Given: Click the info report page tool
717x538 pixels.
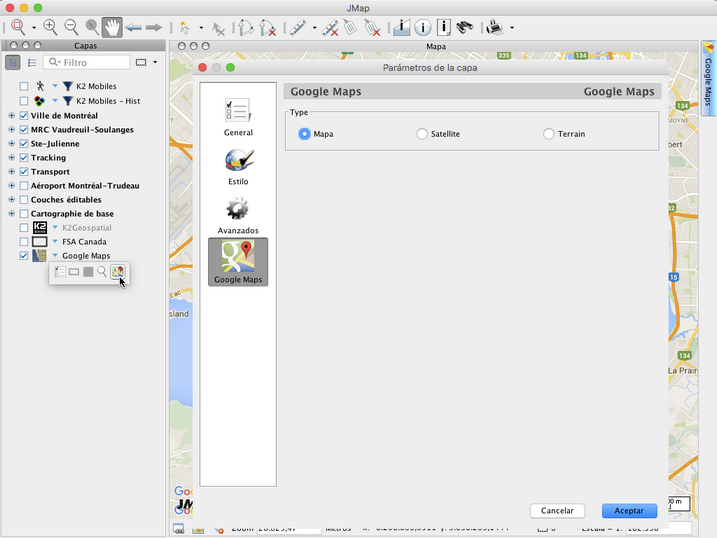Looking at the screenshot, I should [444, 27].
